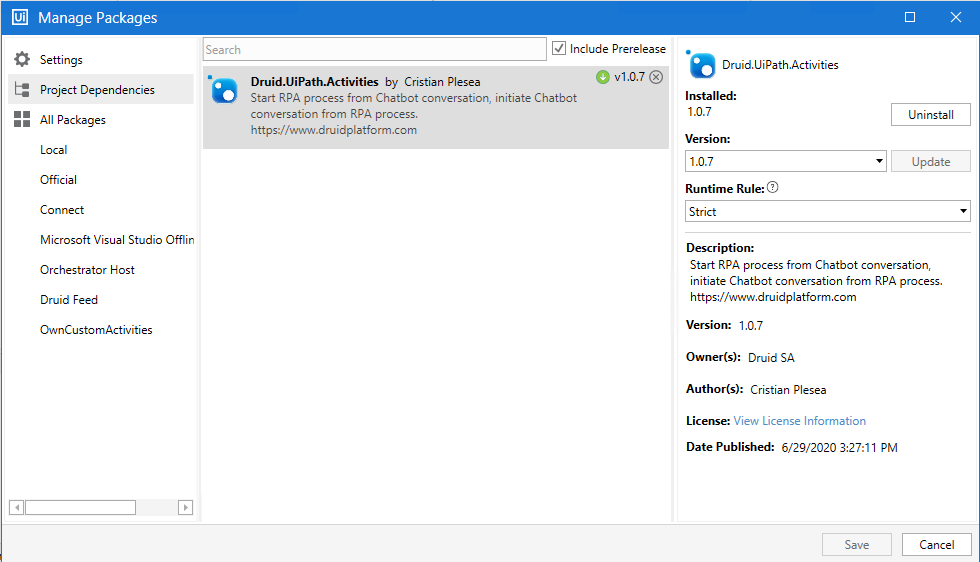Expand the Runtime Rule Strict dropdown
The height and width of the screenshot is (562, 980).
(828, 211)
